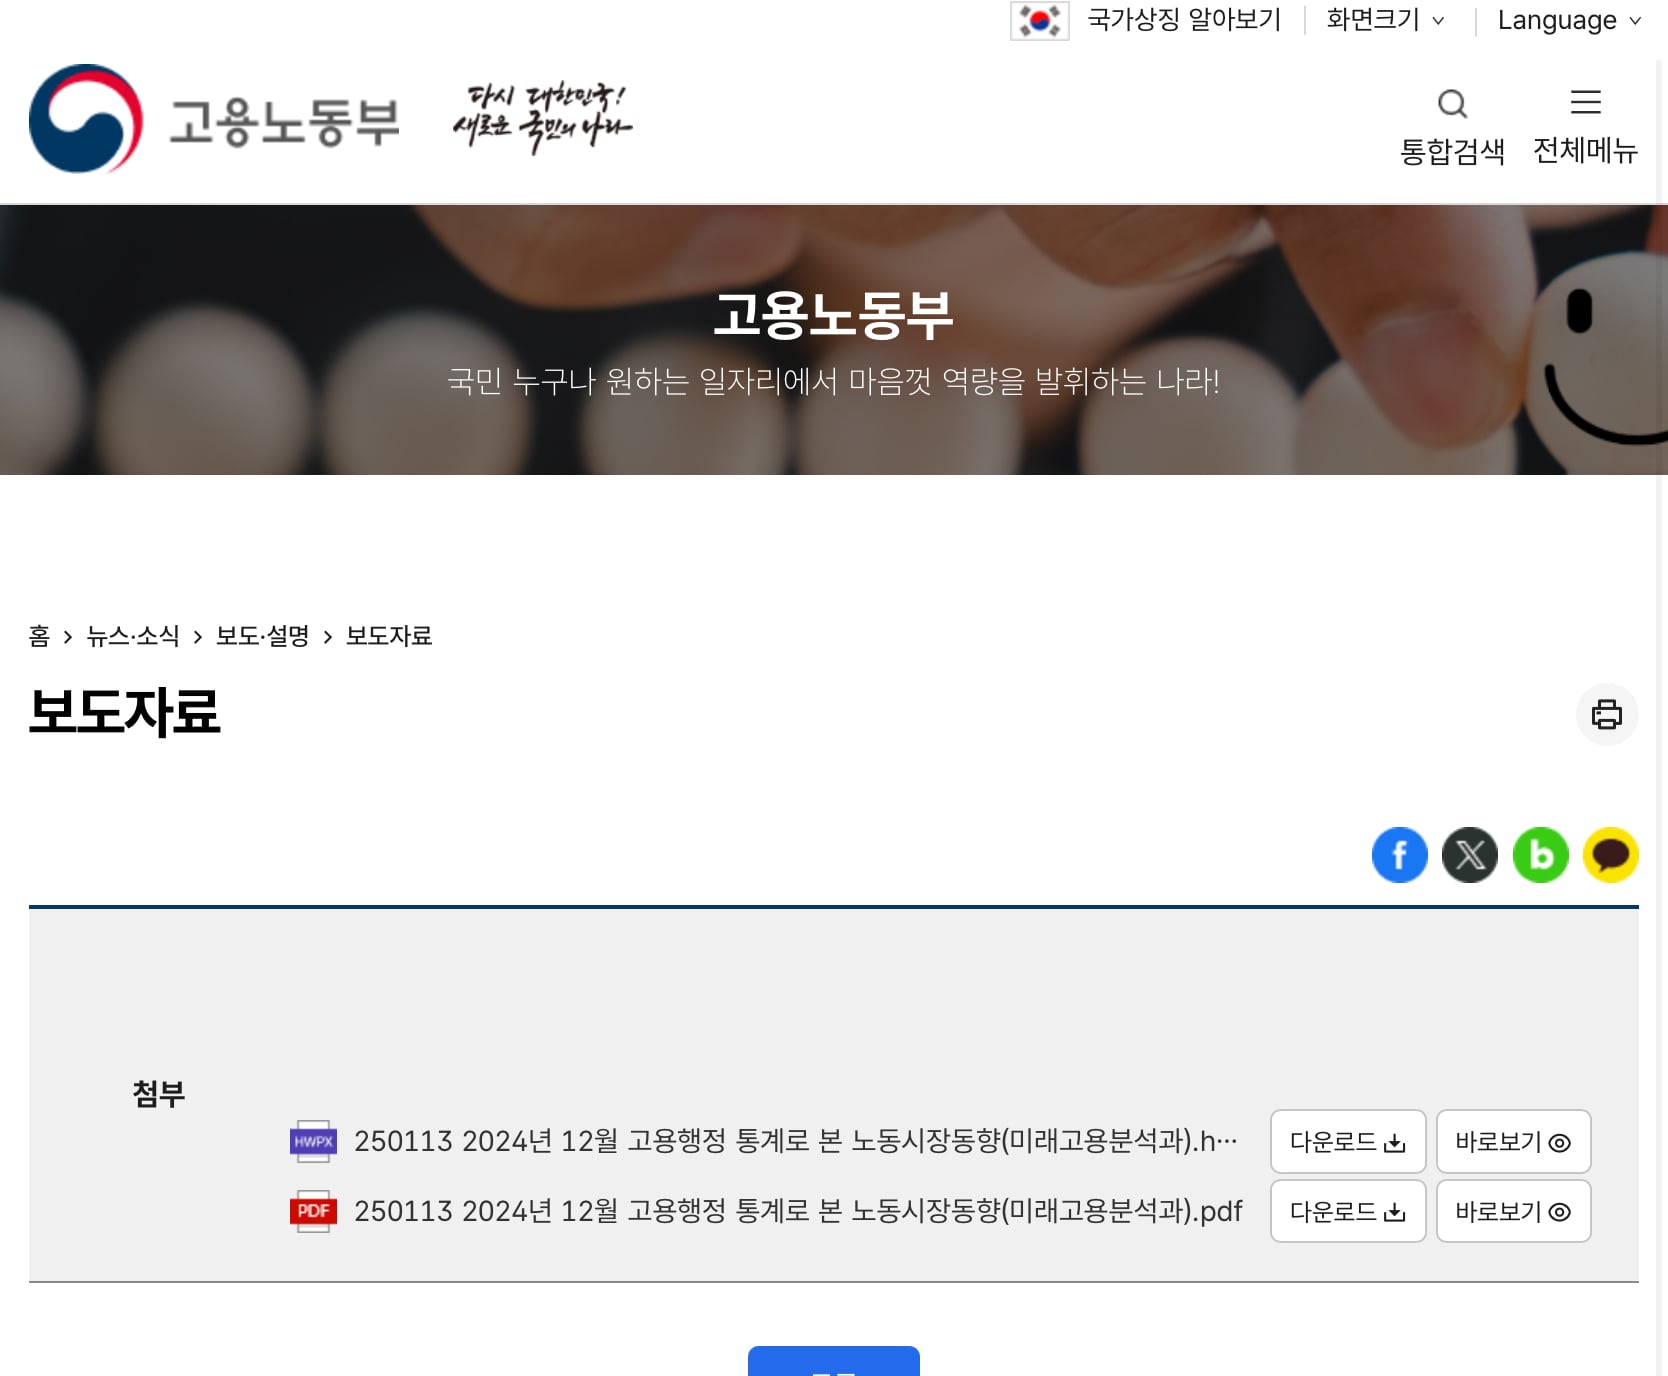
Task: Go to 홈 in breadcrumb
Action: point(39,636)
